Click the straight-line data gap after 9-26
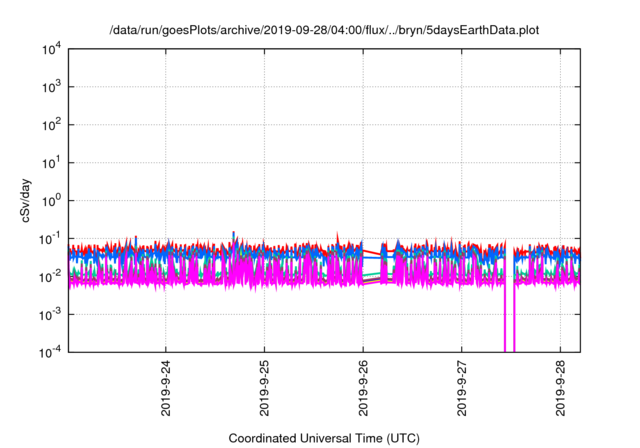Screen dimensions: 640x448 click(372, 267)
